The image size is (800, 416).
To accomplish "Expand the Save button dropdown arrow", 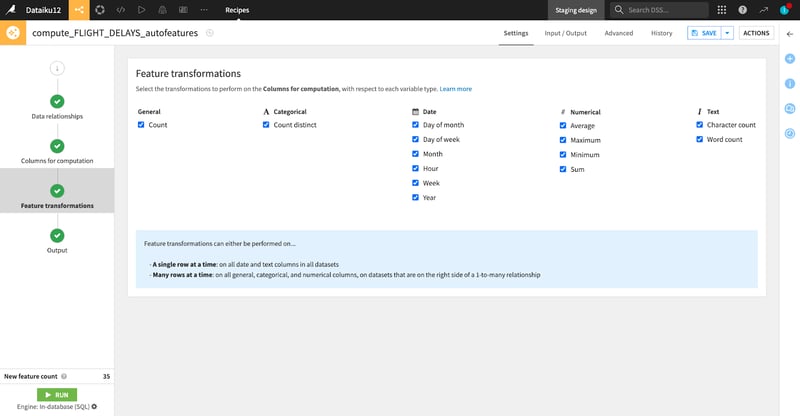I will (727, 33).
